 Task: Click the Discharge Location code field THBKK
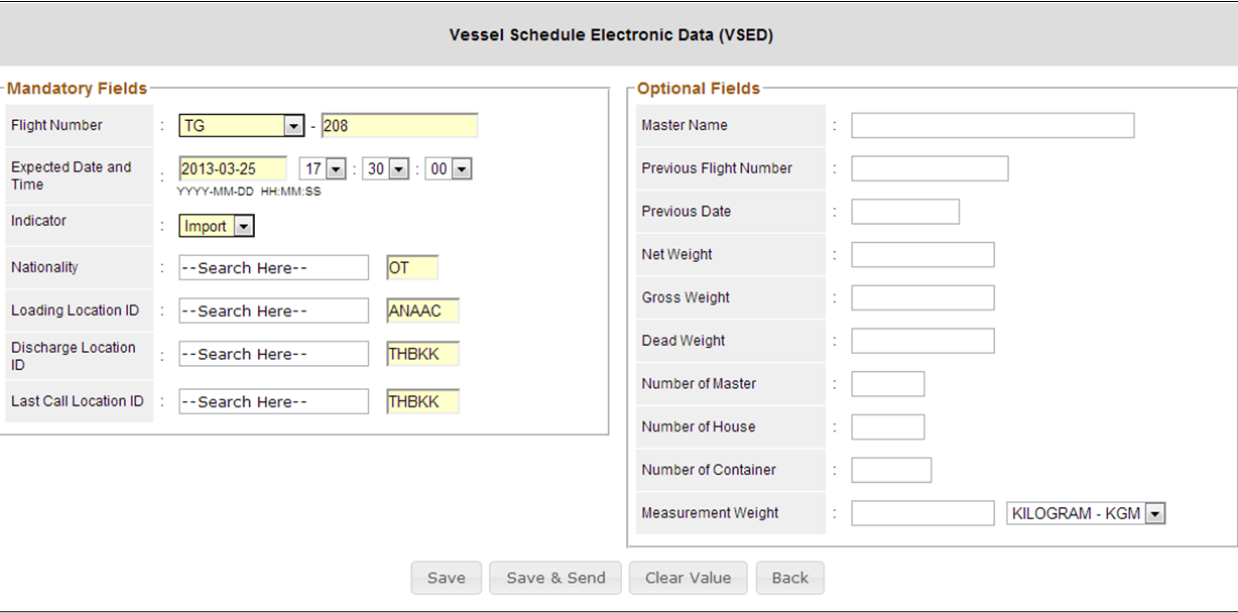coord(422,354)
